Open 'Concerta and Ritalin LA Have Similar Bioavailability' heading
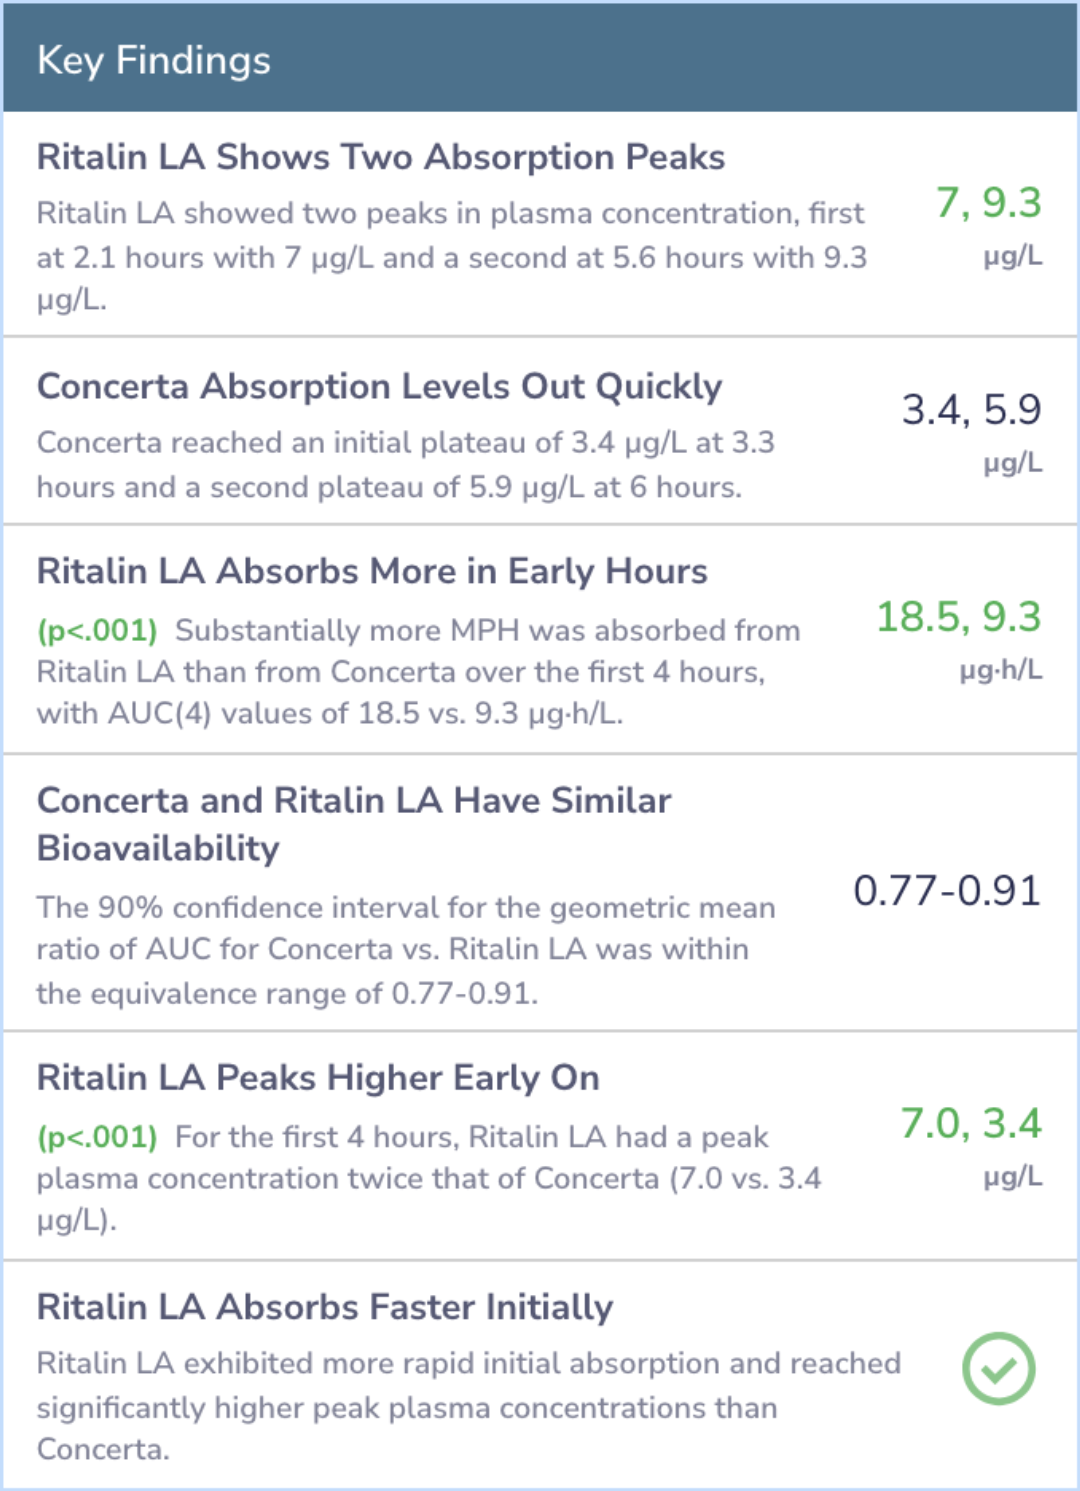The width and height of the screenshot is (1080, 1491). pos(354,824)
